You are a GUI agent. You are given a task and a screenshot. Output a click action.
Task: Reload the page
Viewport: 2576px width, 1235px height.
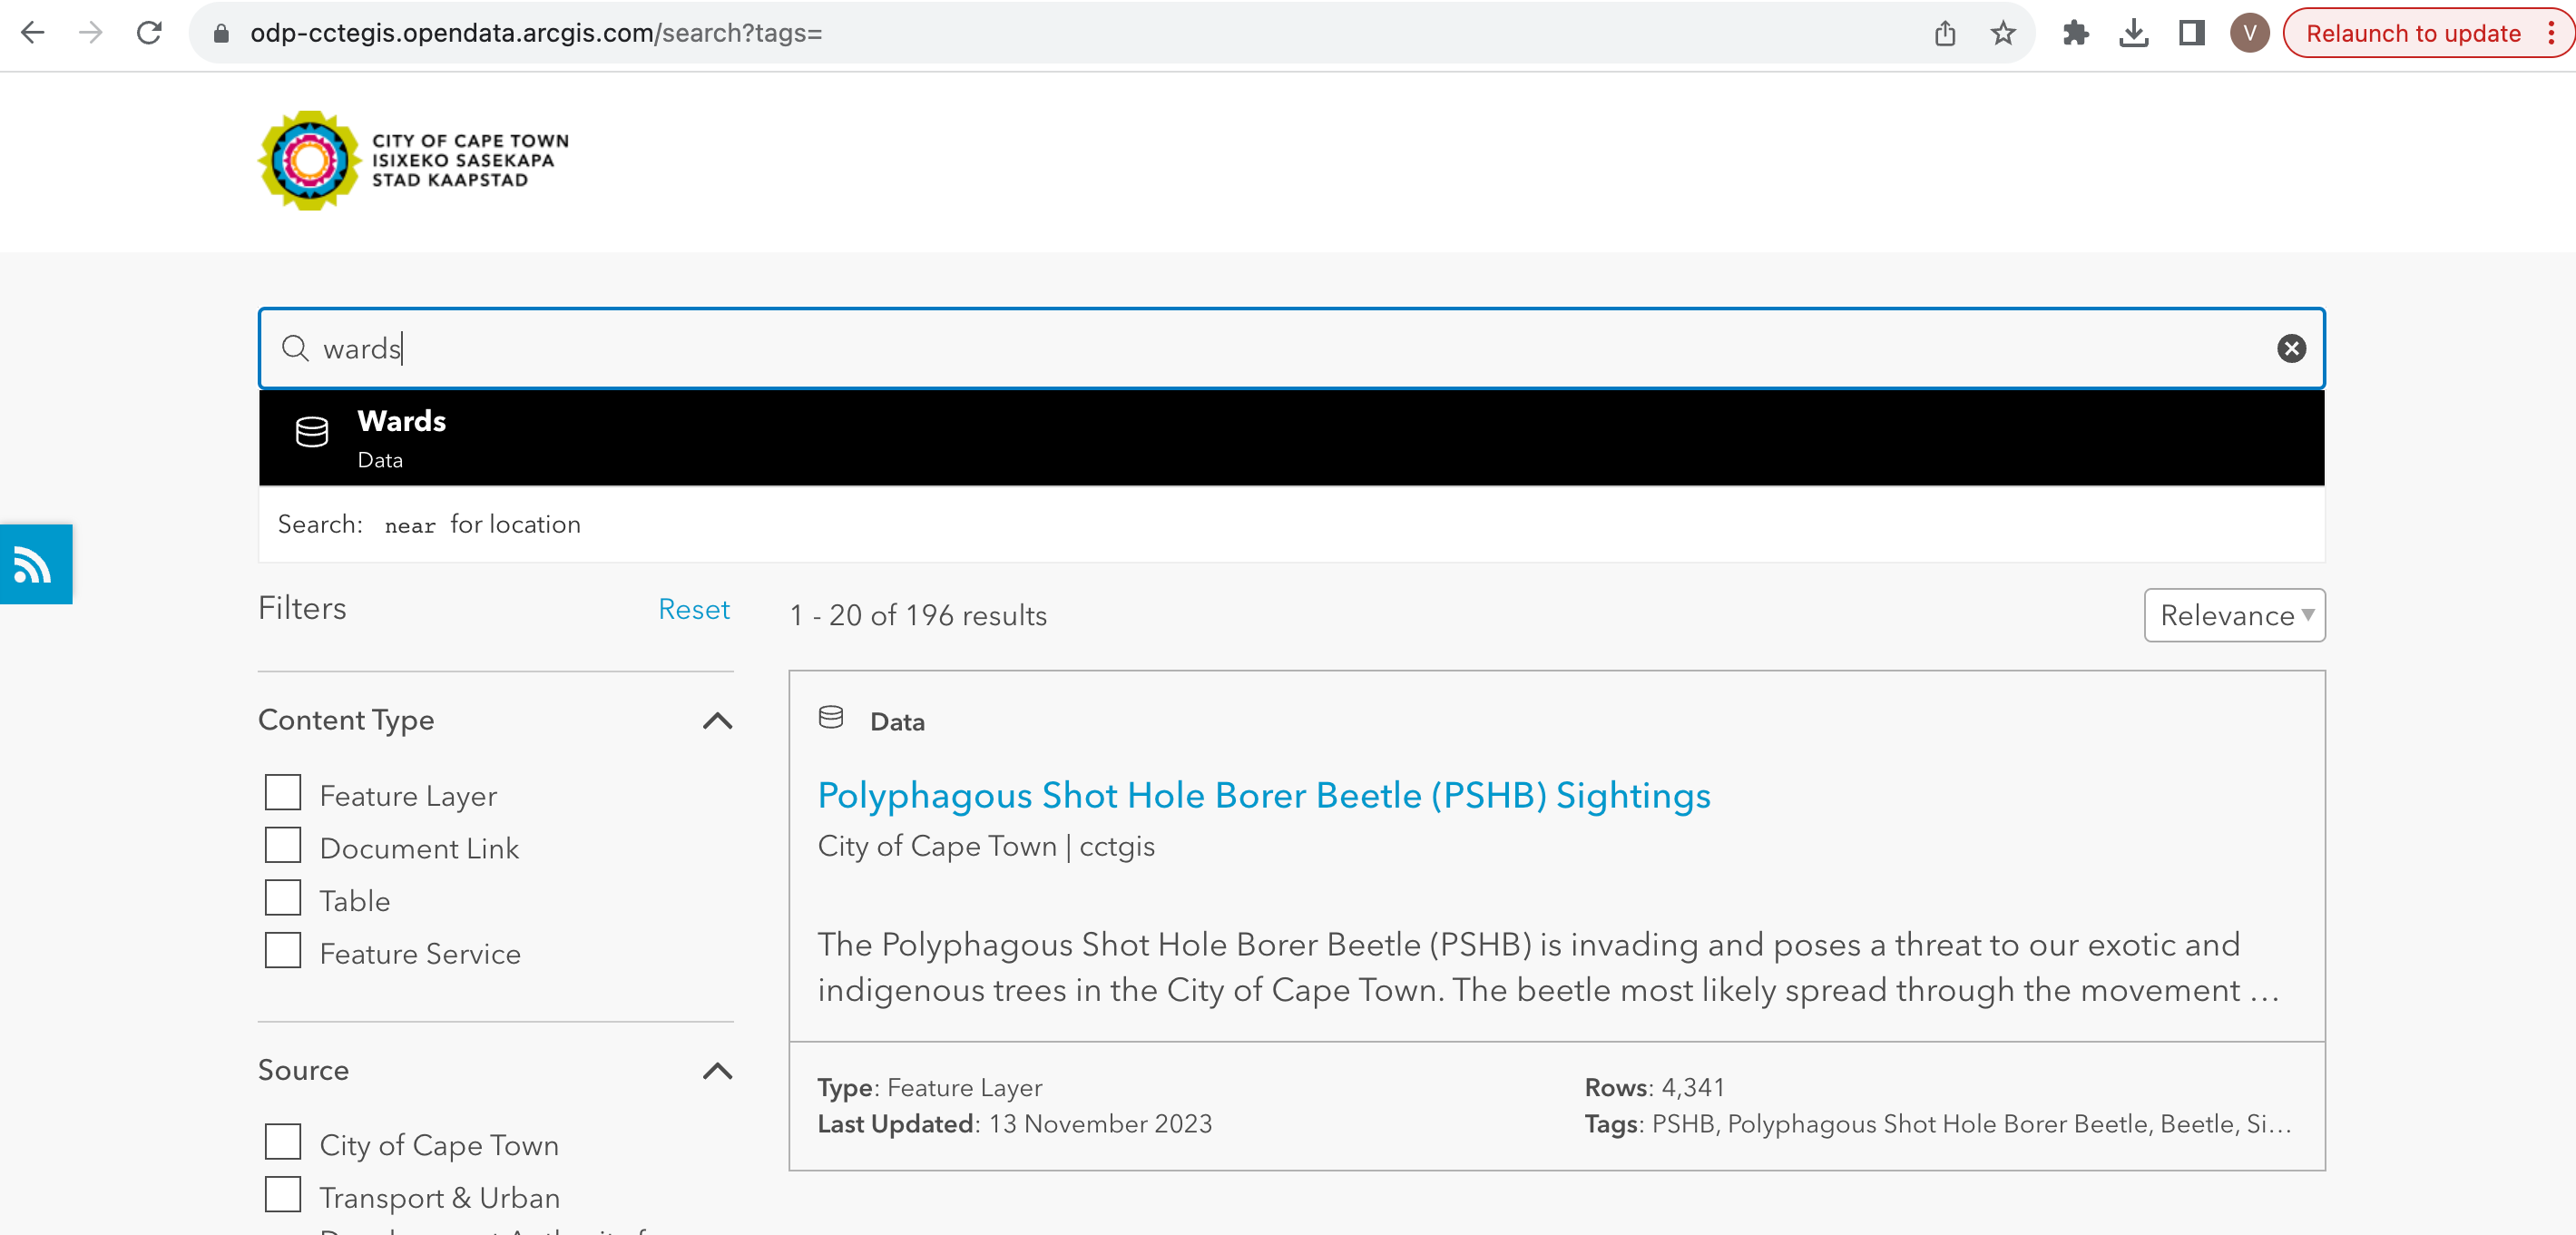149,33
